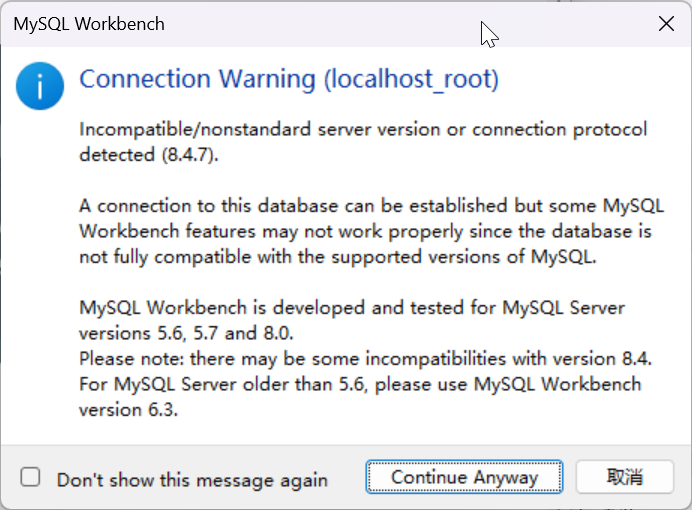Click the "version 6.3." text

128,408
